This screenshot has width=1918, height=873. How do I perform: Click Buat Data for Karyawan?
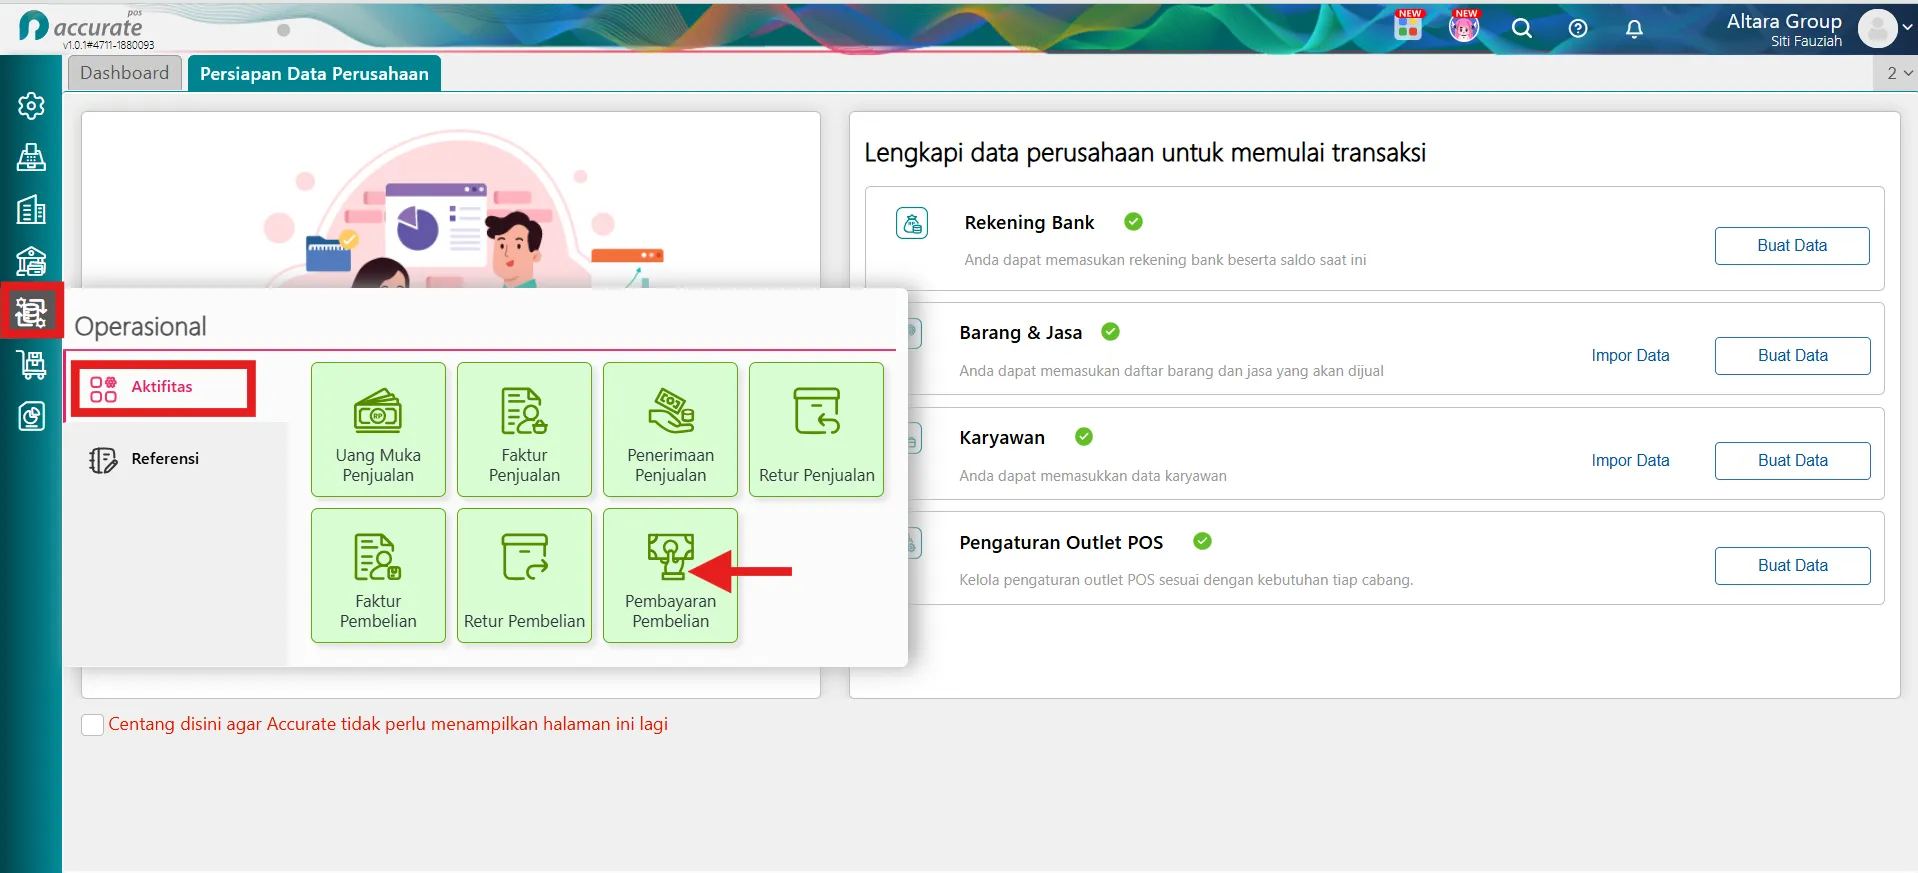[x=1792, y=461]
